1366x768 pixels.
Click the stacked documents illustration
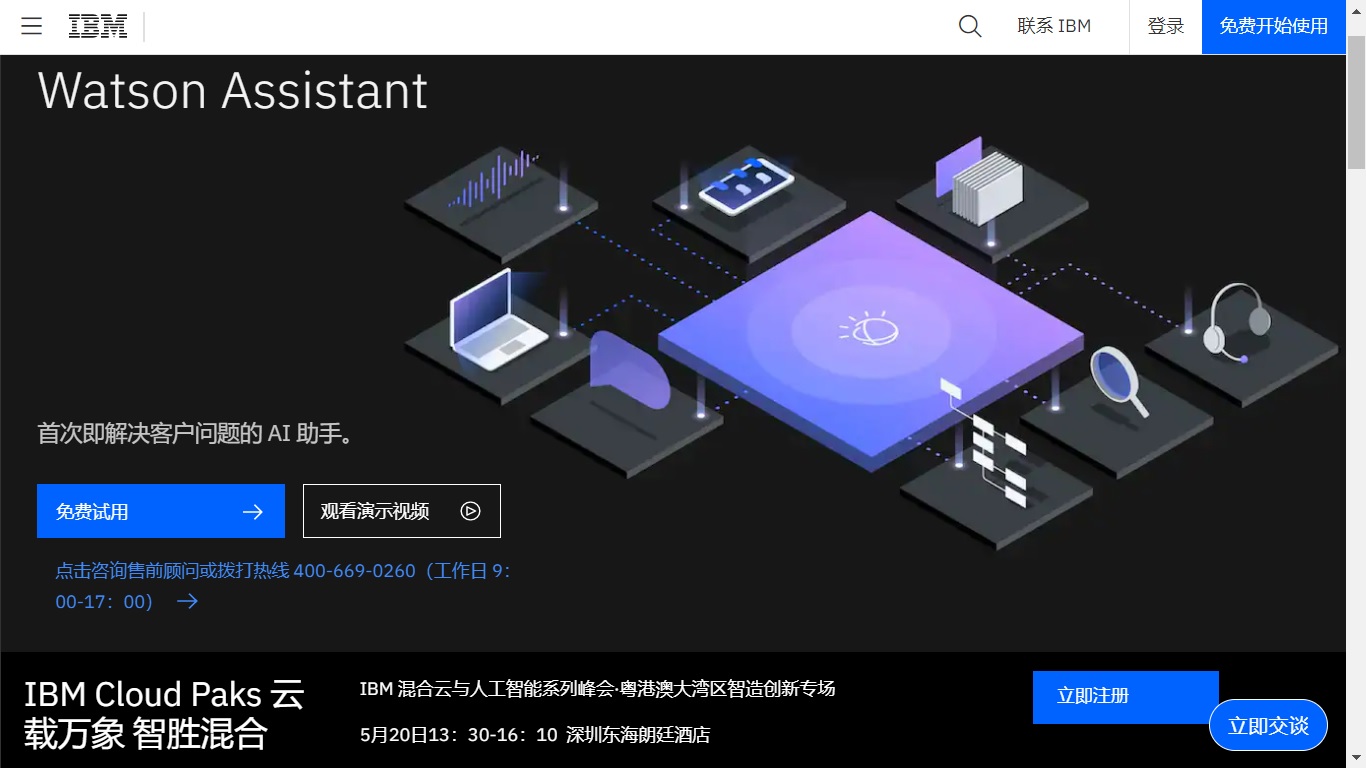pos(980,183)
